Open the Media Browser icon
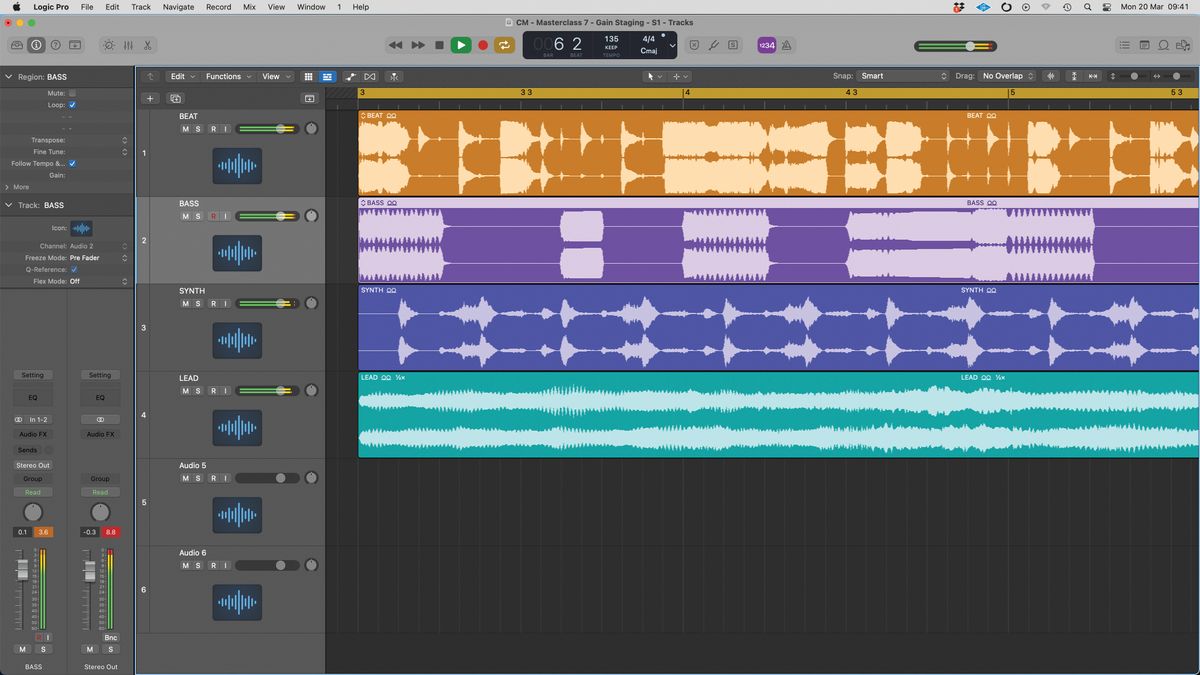The image size is (1200, 675). (x=1183, y=45)
